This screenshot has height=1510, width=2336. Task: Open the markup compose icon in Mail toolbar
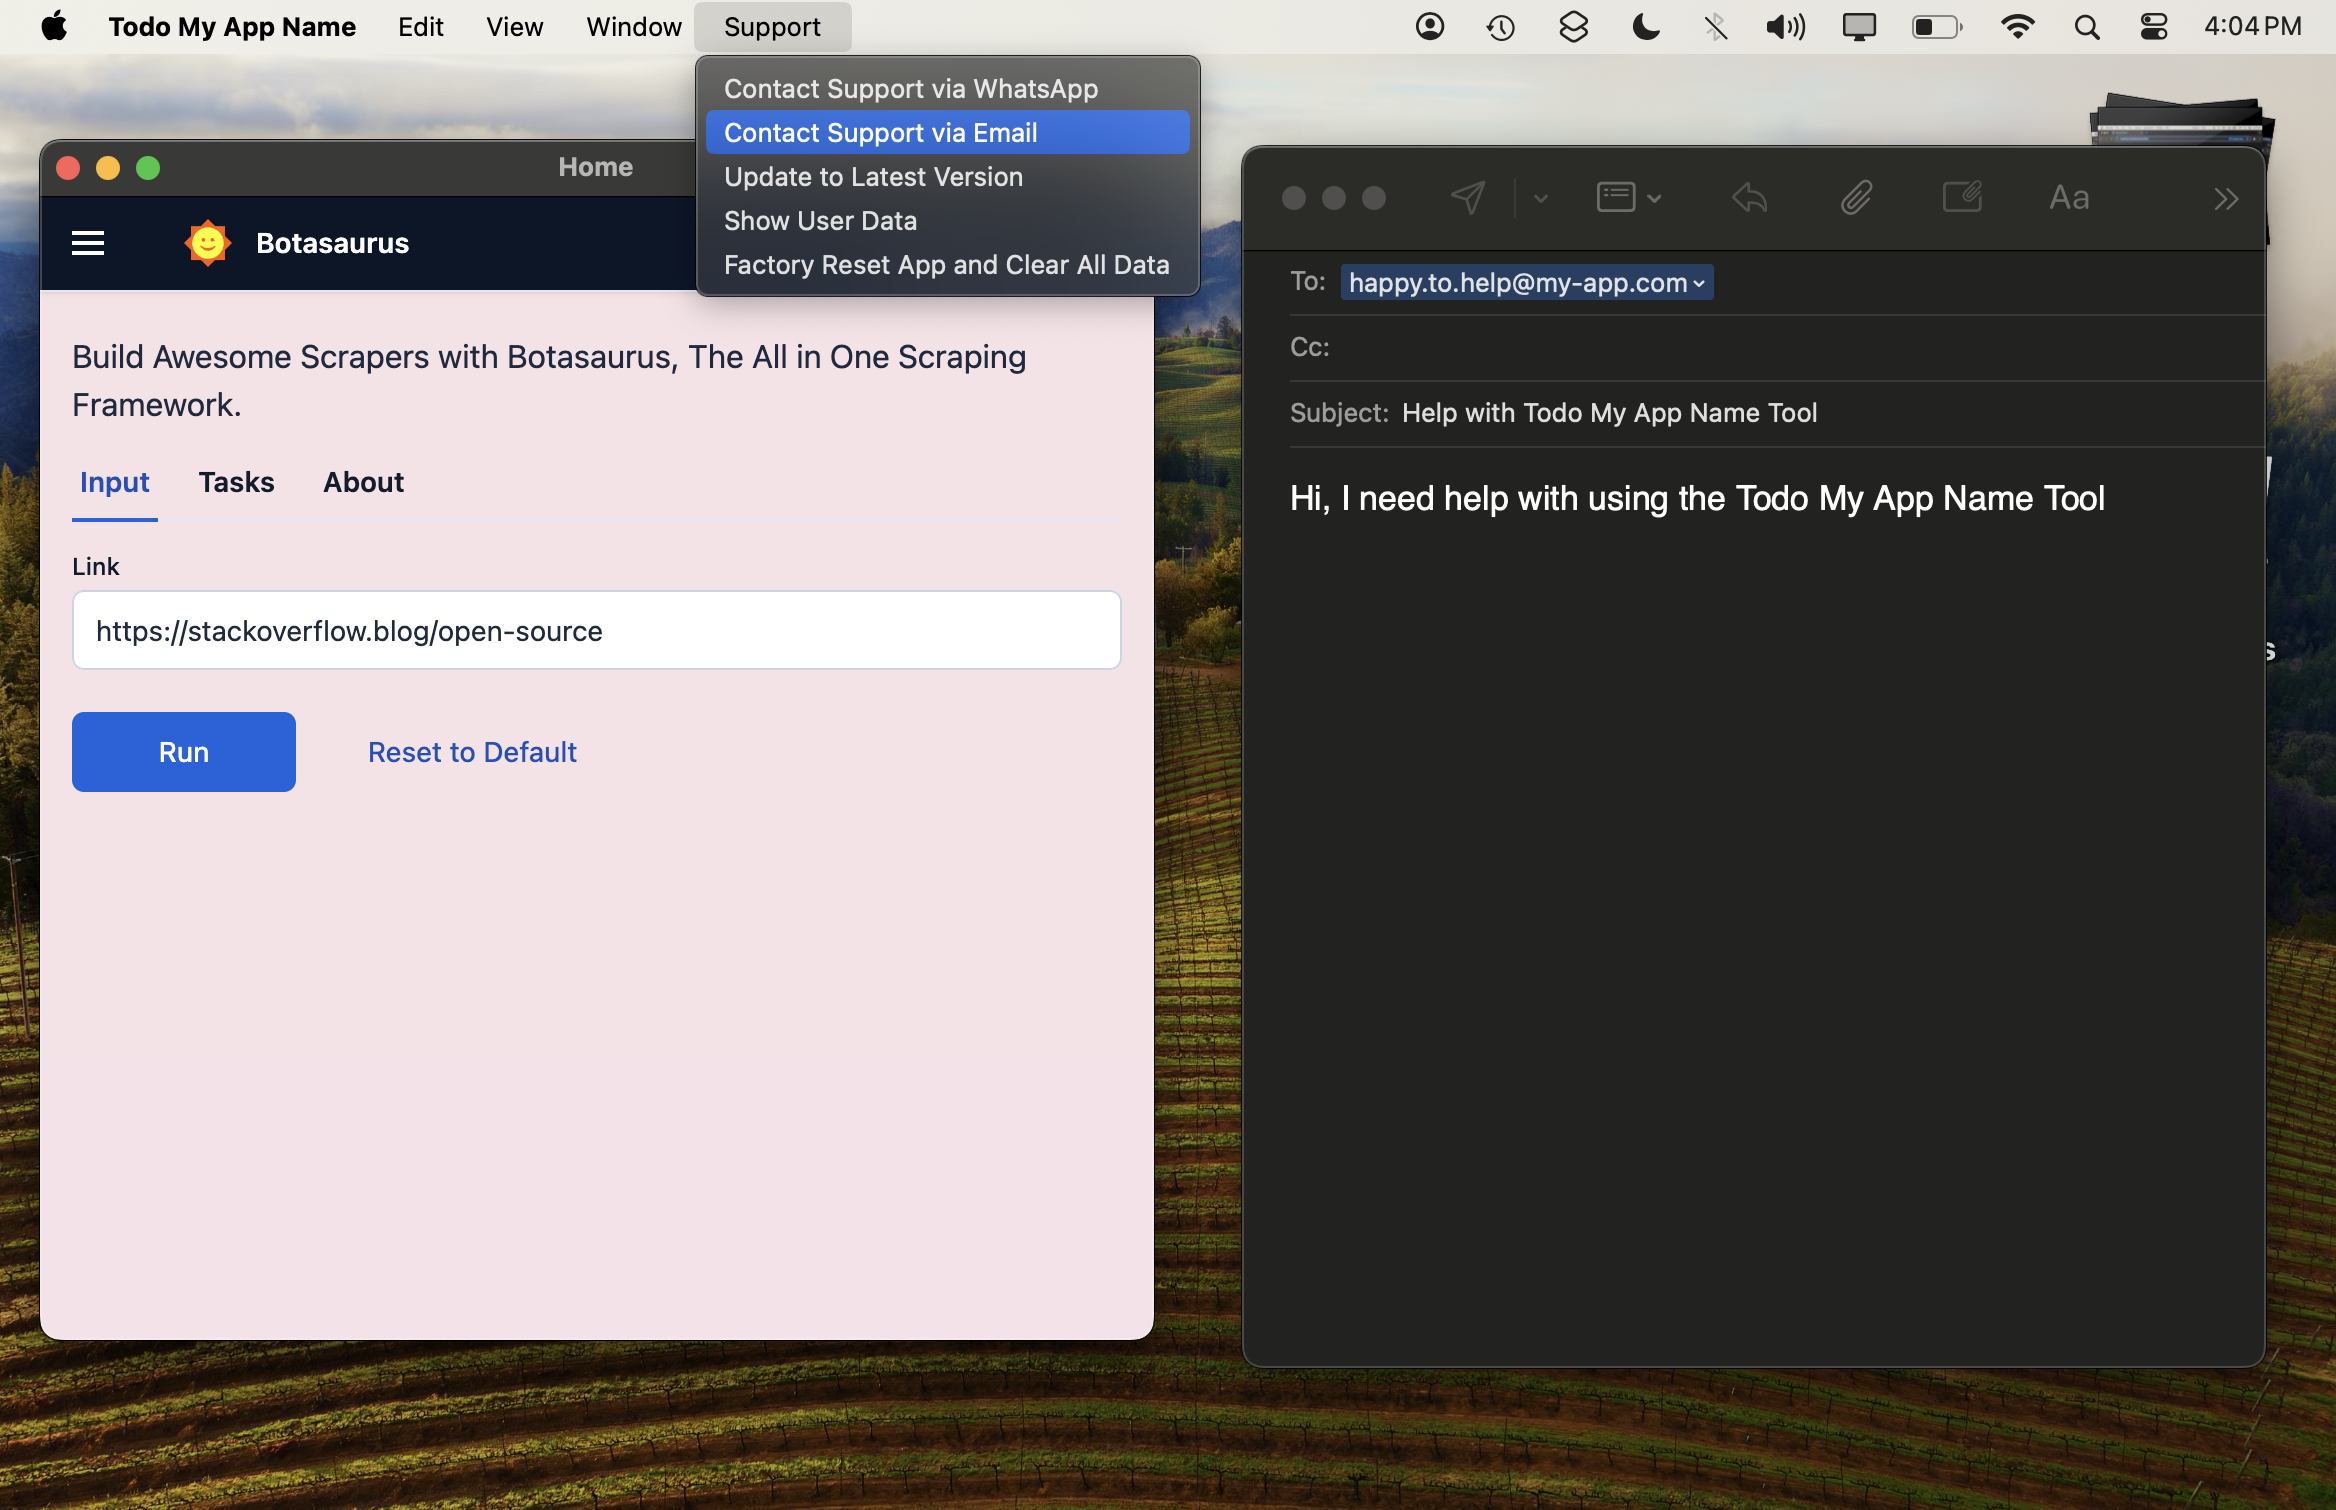tap(1962, 197)
